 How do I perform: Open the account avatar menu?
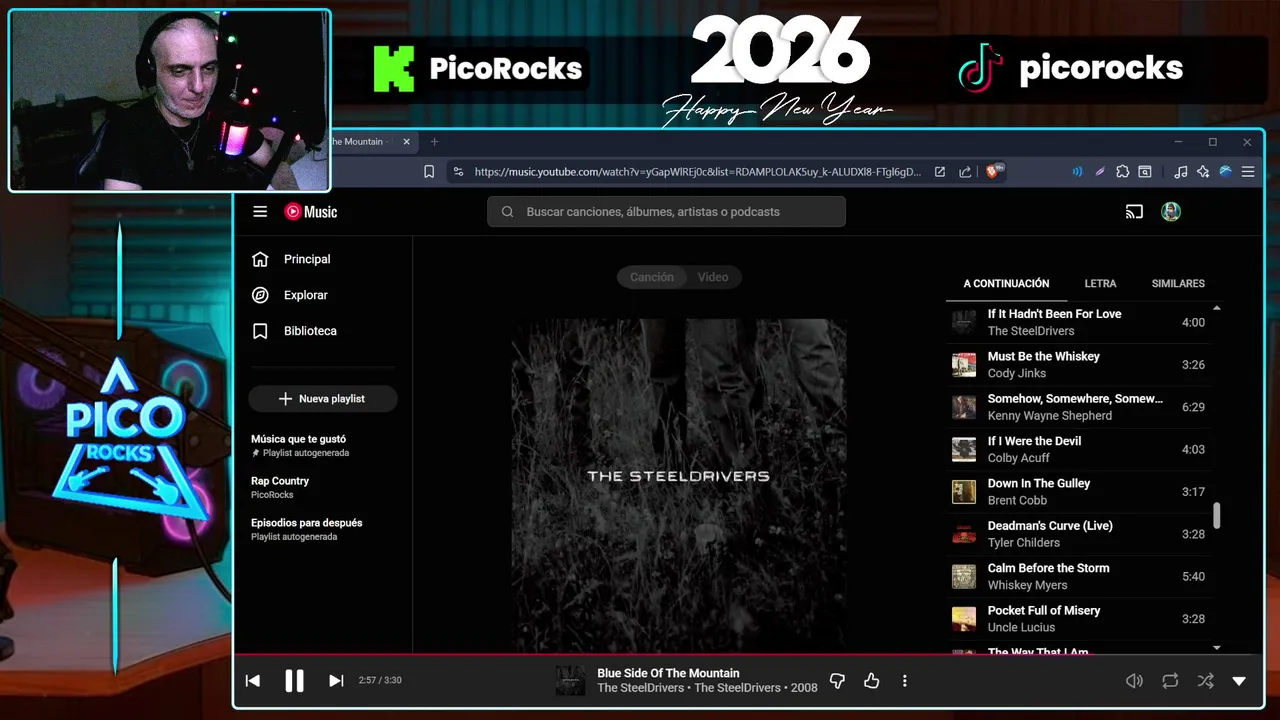tap(1171, 212)
